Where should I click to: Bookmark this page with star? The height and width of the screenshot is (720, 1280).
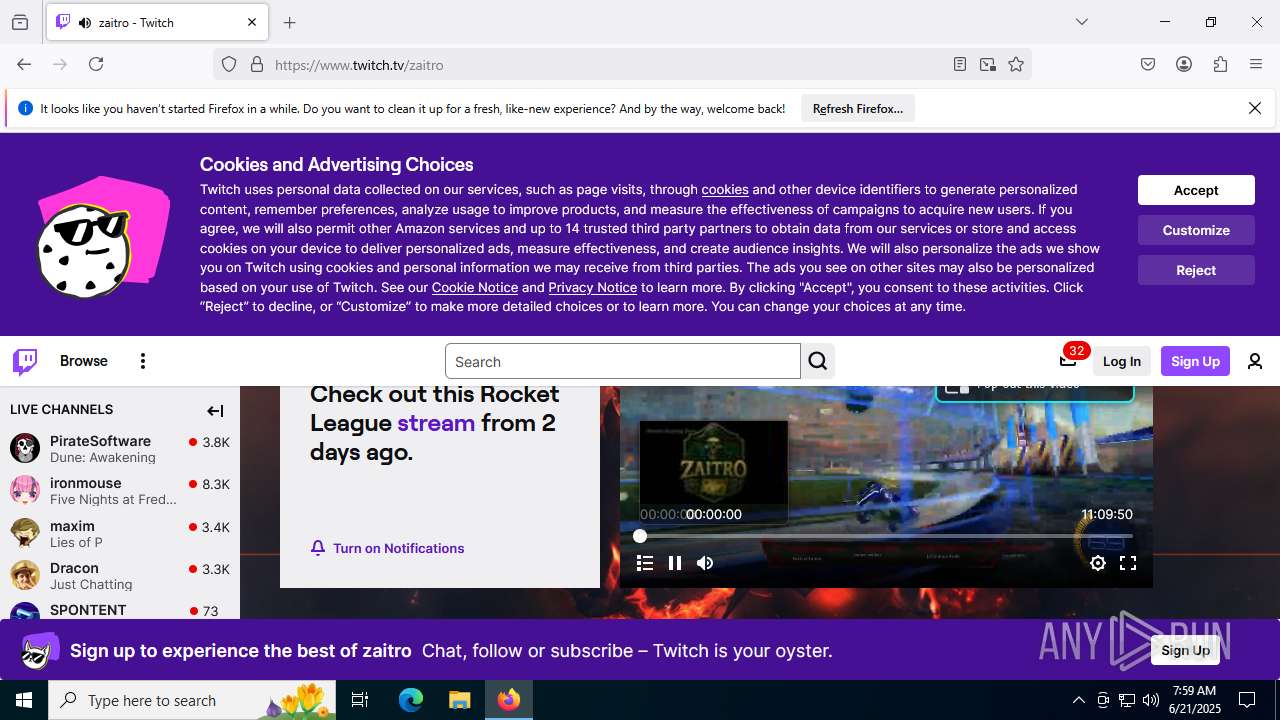[x=1016, y=64]
